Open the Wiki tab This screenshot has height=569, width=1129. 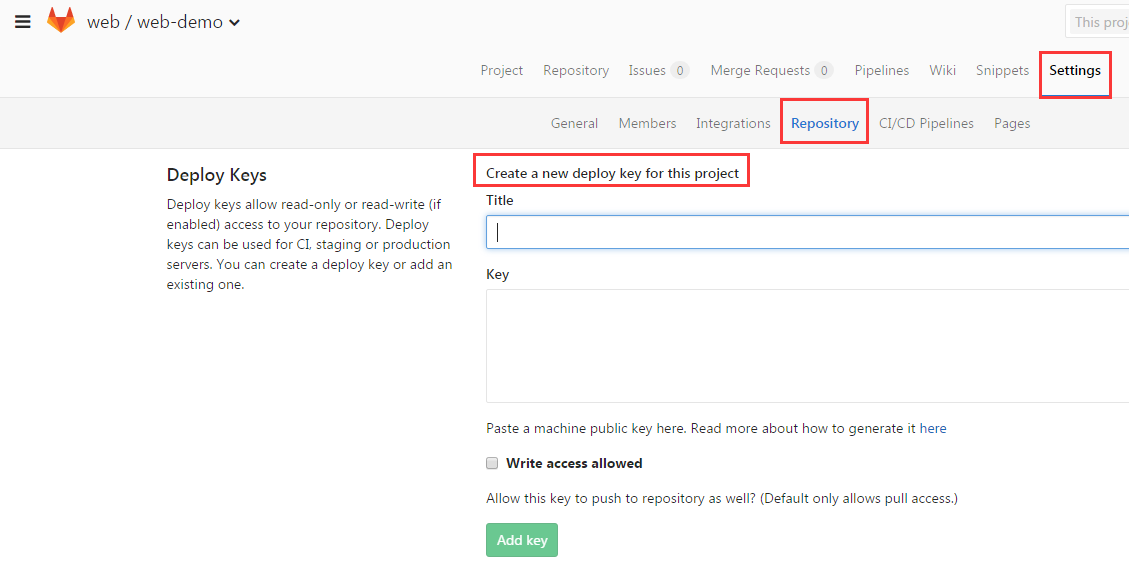(x=943, y=71)
